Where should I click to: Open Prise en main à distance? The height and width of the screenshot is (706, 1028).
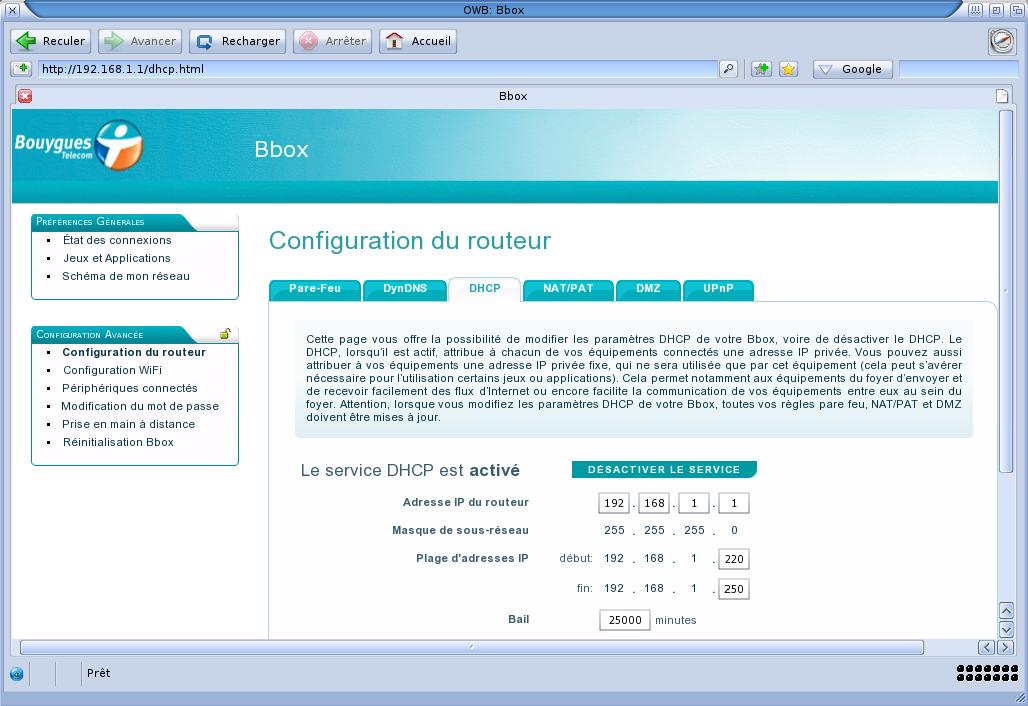click(128, 424)
